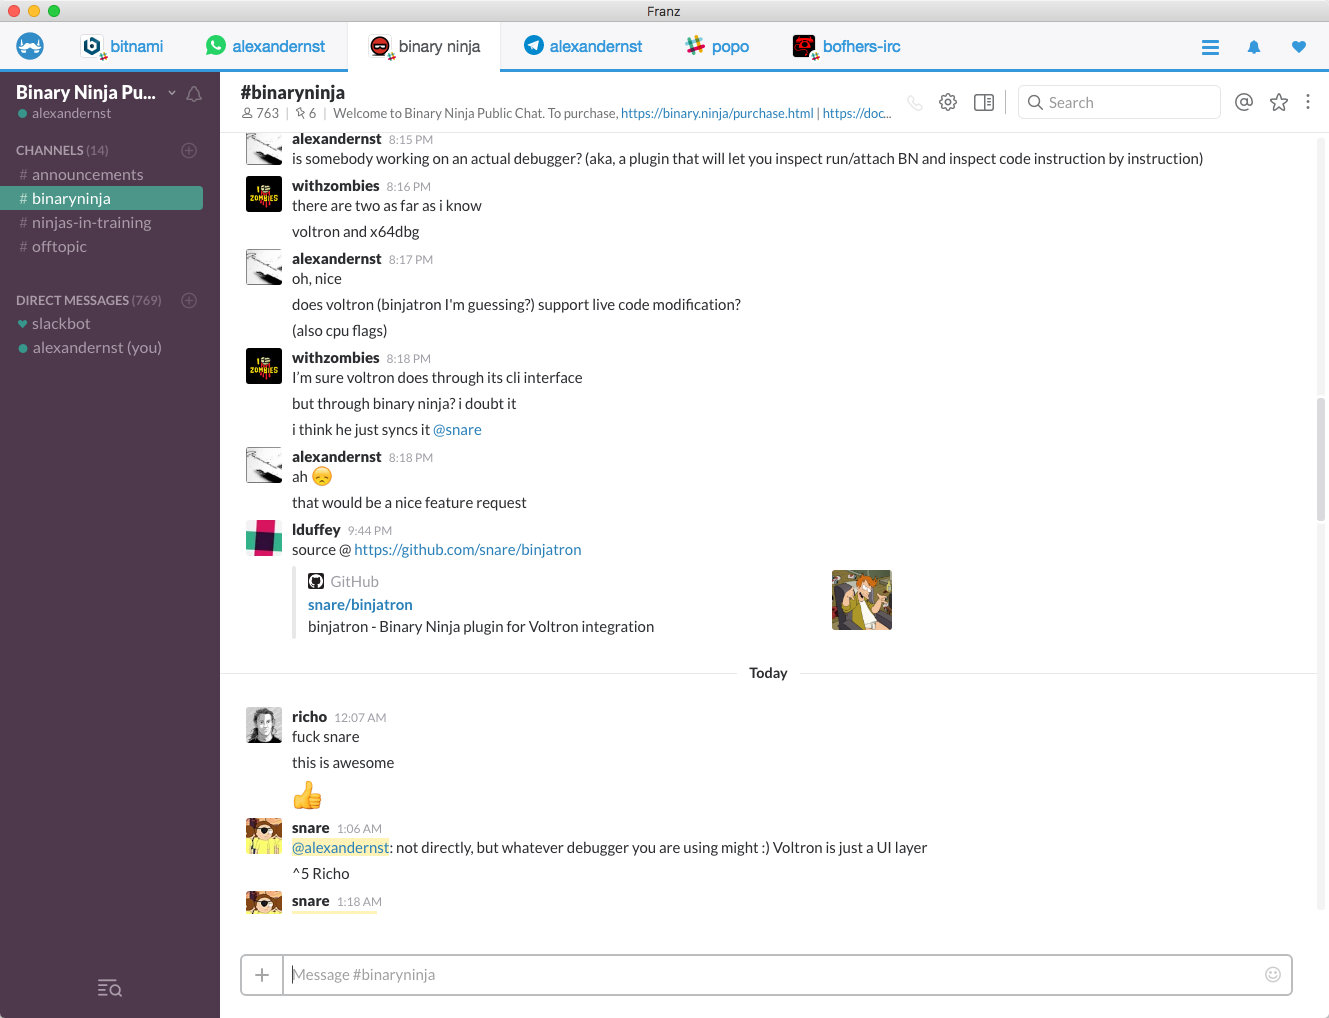Image resolution: width=1329 pixels, height=1018 pixels.
Task: Open channel settings gear icon
Action: [x=948, y=102]
